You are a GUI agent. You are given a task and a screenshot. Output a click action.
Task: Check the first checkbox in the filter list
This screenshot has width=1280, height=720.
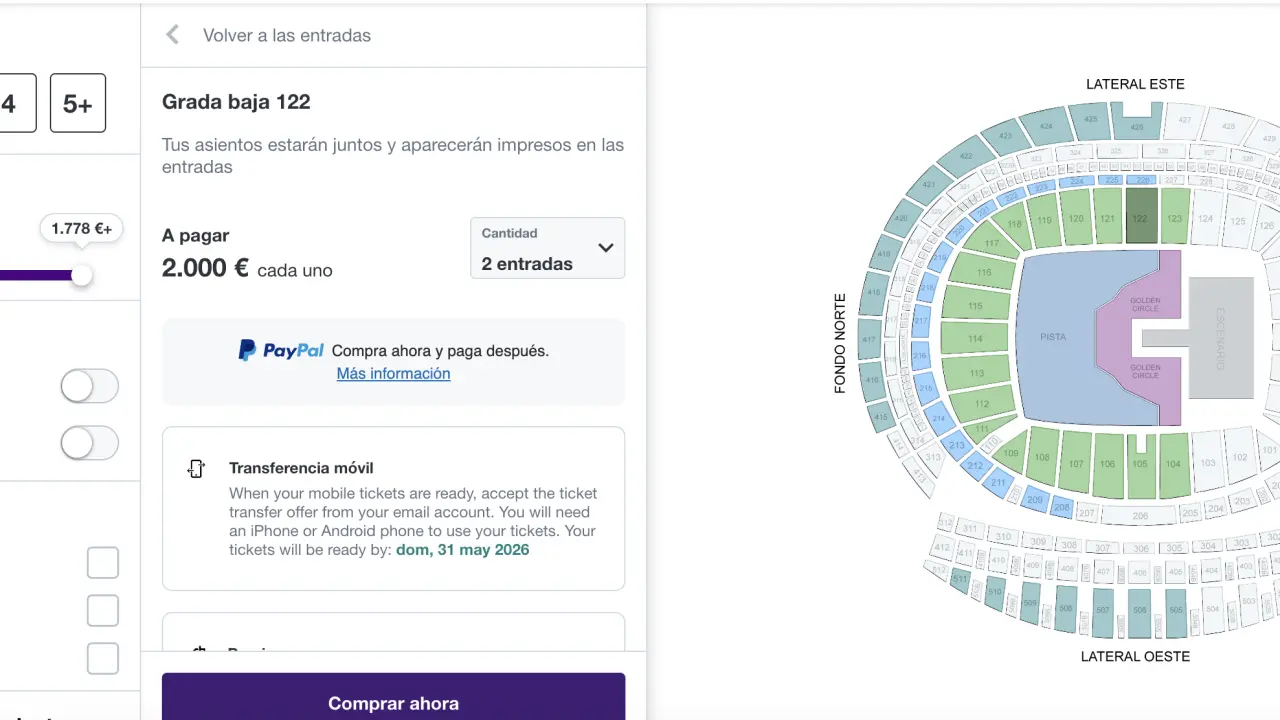point(103,563)
